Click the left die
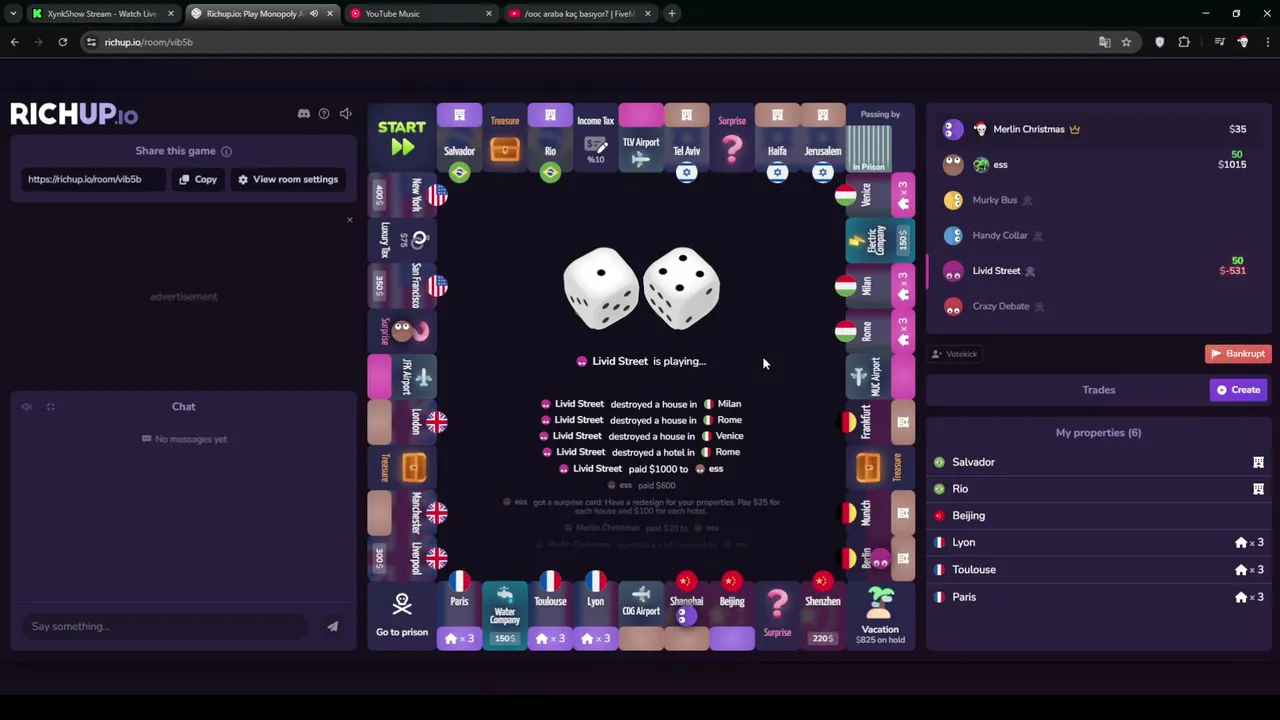The height and width of the screenshot is (720, 1280). point(601,288)
